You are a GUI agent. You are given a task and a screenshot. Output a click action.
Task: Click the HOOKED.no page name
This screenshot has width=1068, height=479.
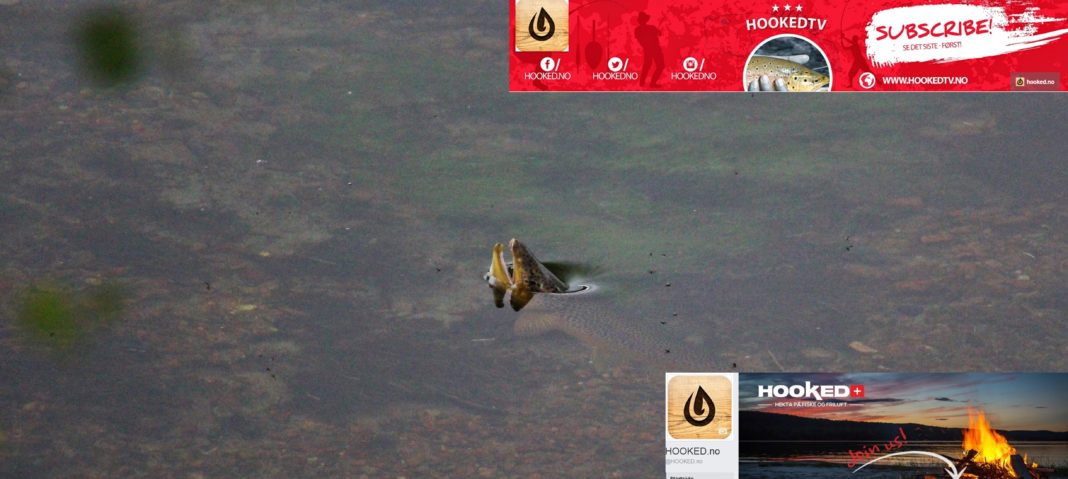693,451
